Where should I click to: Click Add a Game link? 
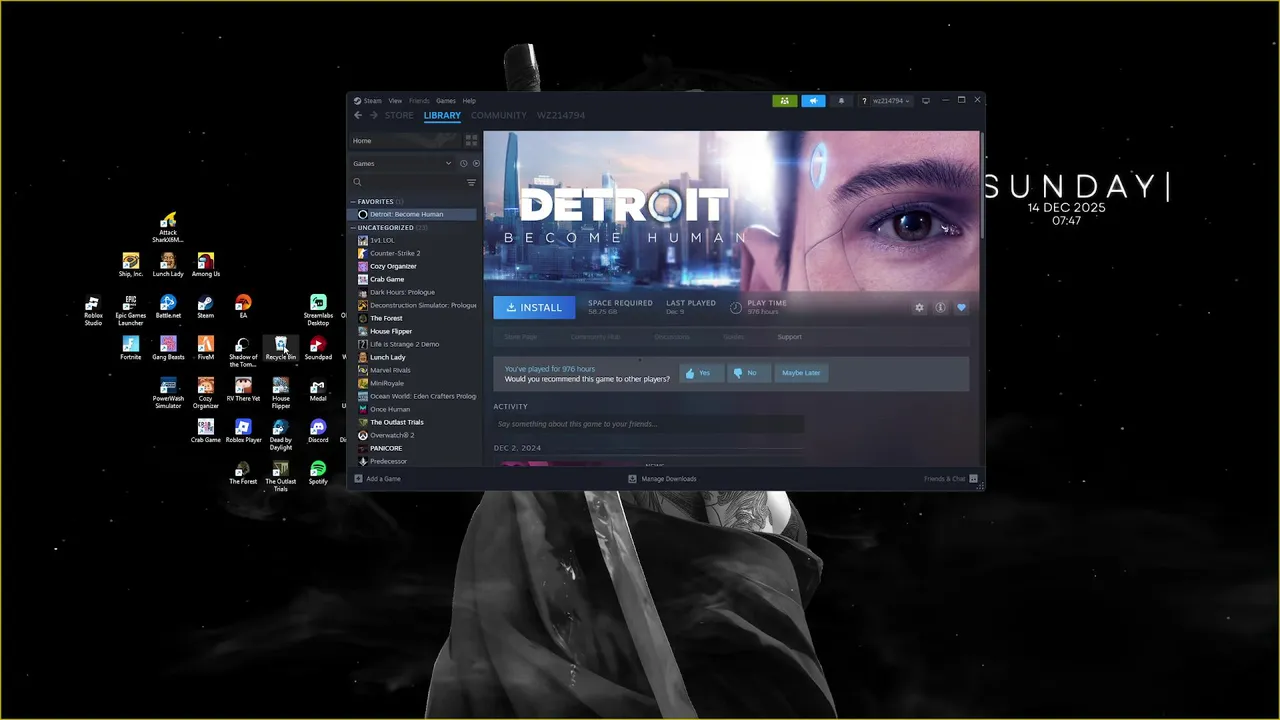click(377, 479)
